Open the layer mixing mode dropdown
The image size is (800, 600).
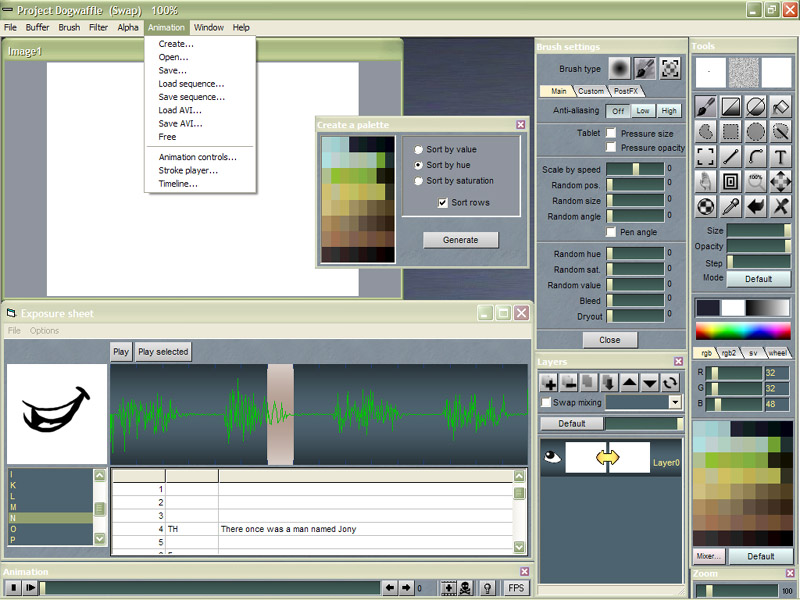tap(675, 403)
